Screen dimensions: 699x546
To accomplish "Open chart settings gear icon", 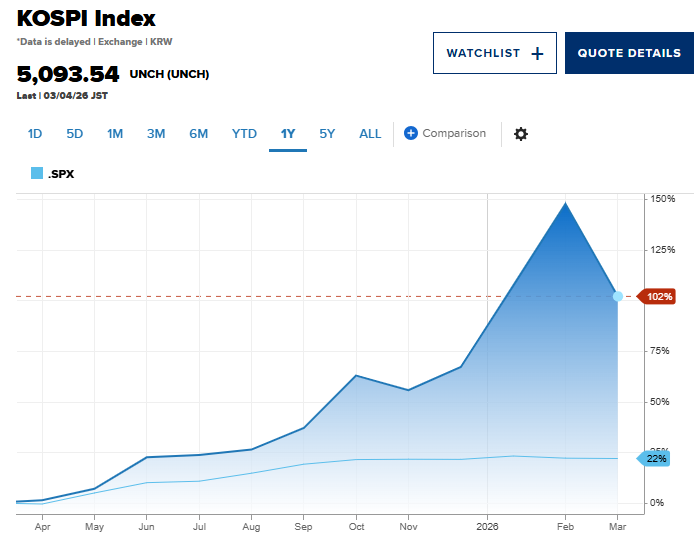I will pyautogui.click(x=520, y=134).
